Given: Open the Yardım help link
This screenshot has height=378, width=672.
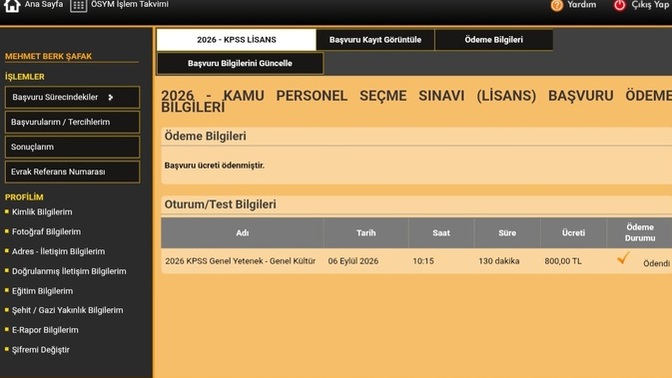Looking at the screenshot, I should [582, 5].
